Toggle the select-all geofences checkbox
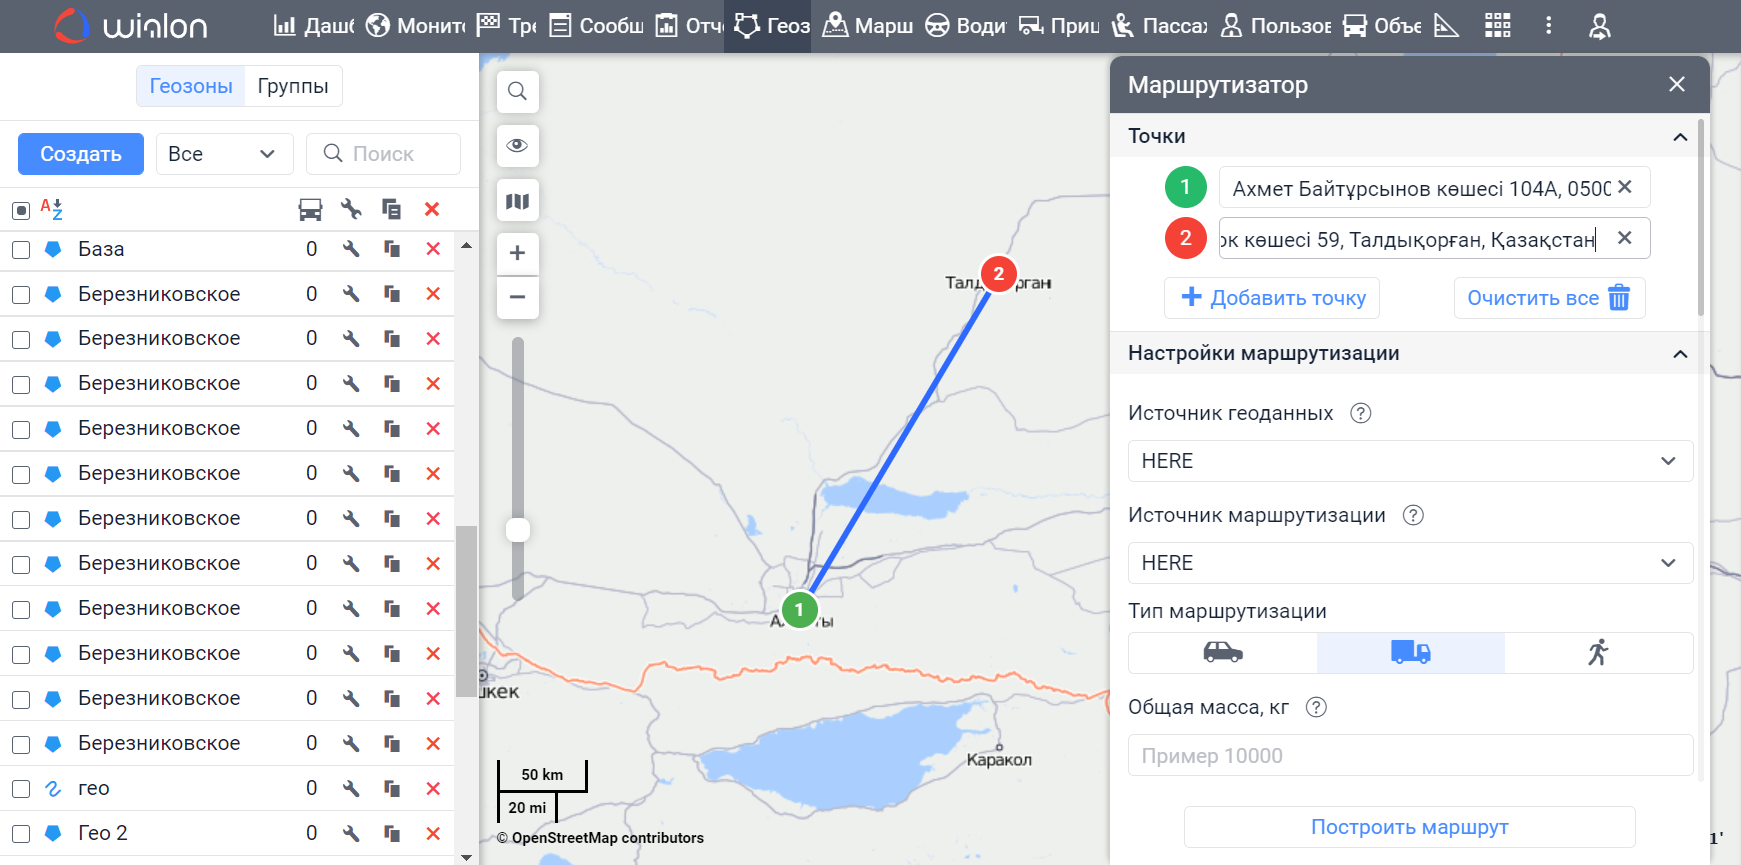 tap(21, 210)
